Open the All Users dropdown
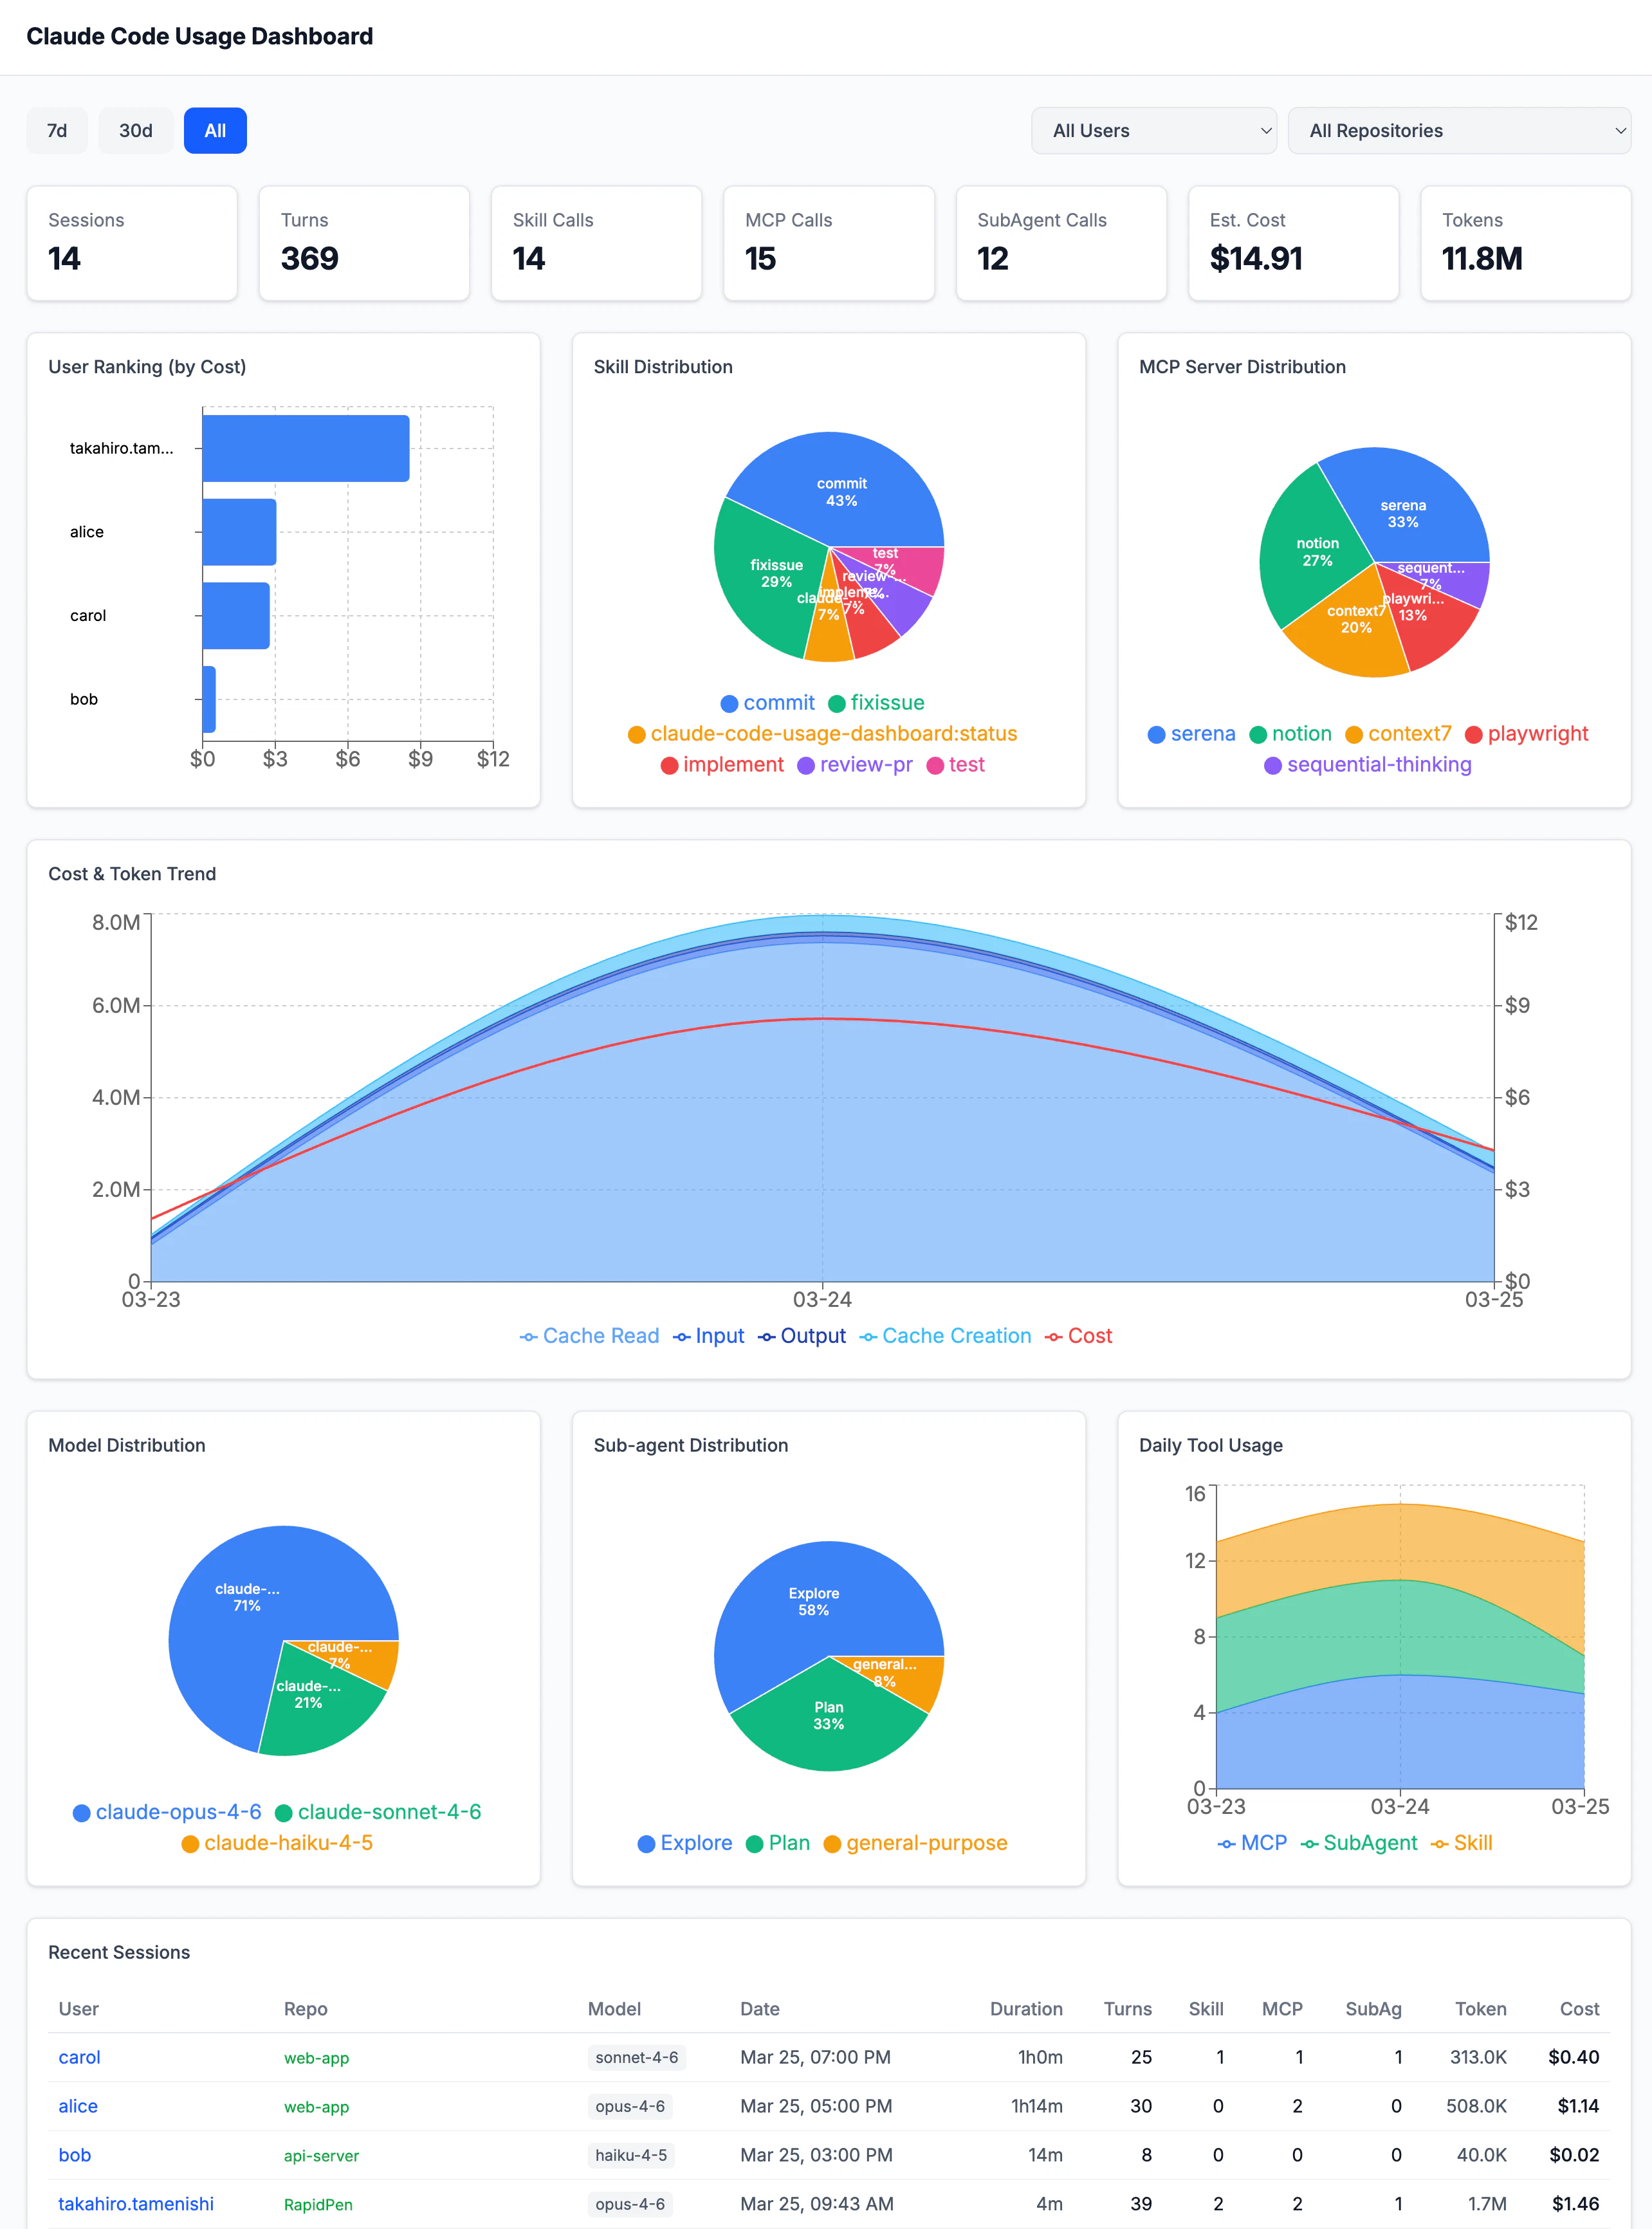Image resolution: width=1652 pixels, height=2229 pixels. click(1153, 131)
